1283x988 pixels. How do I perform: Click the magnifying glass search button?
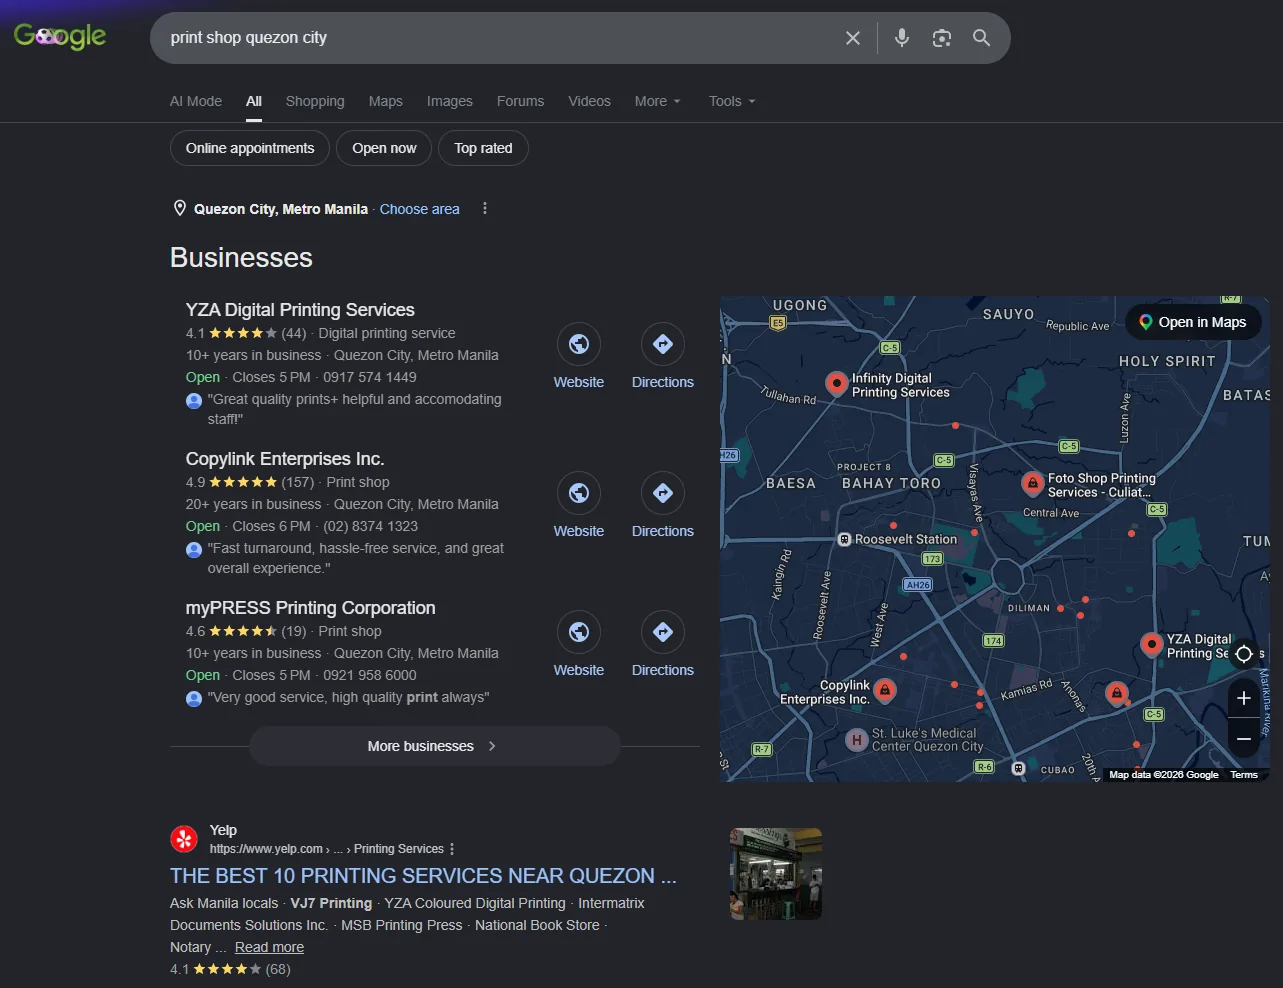982,38
